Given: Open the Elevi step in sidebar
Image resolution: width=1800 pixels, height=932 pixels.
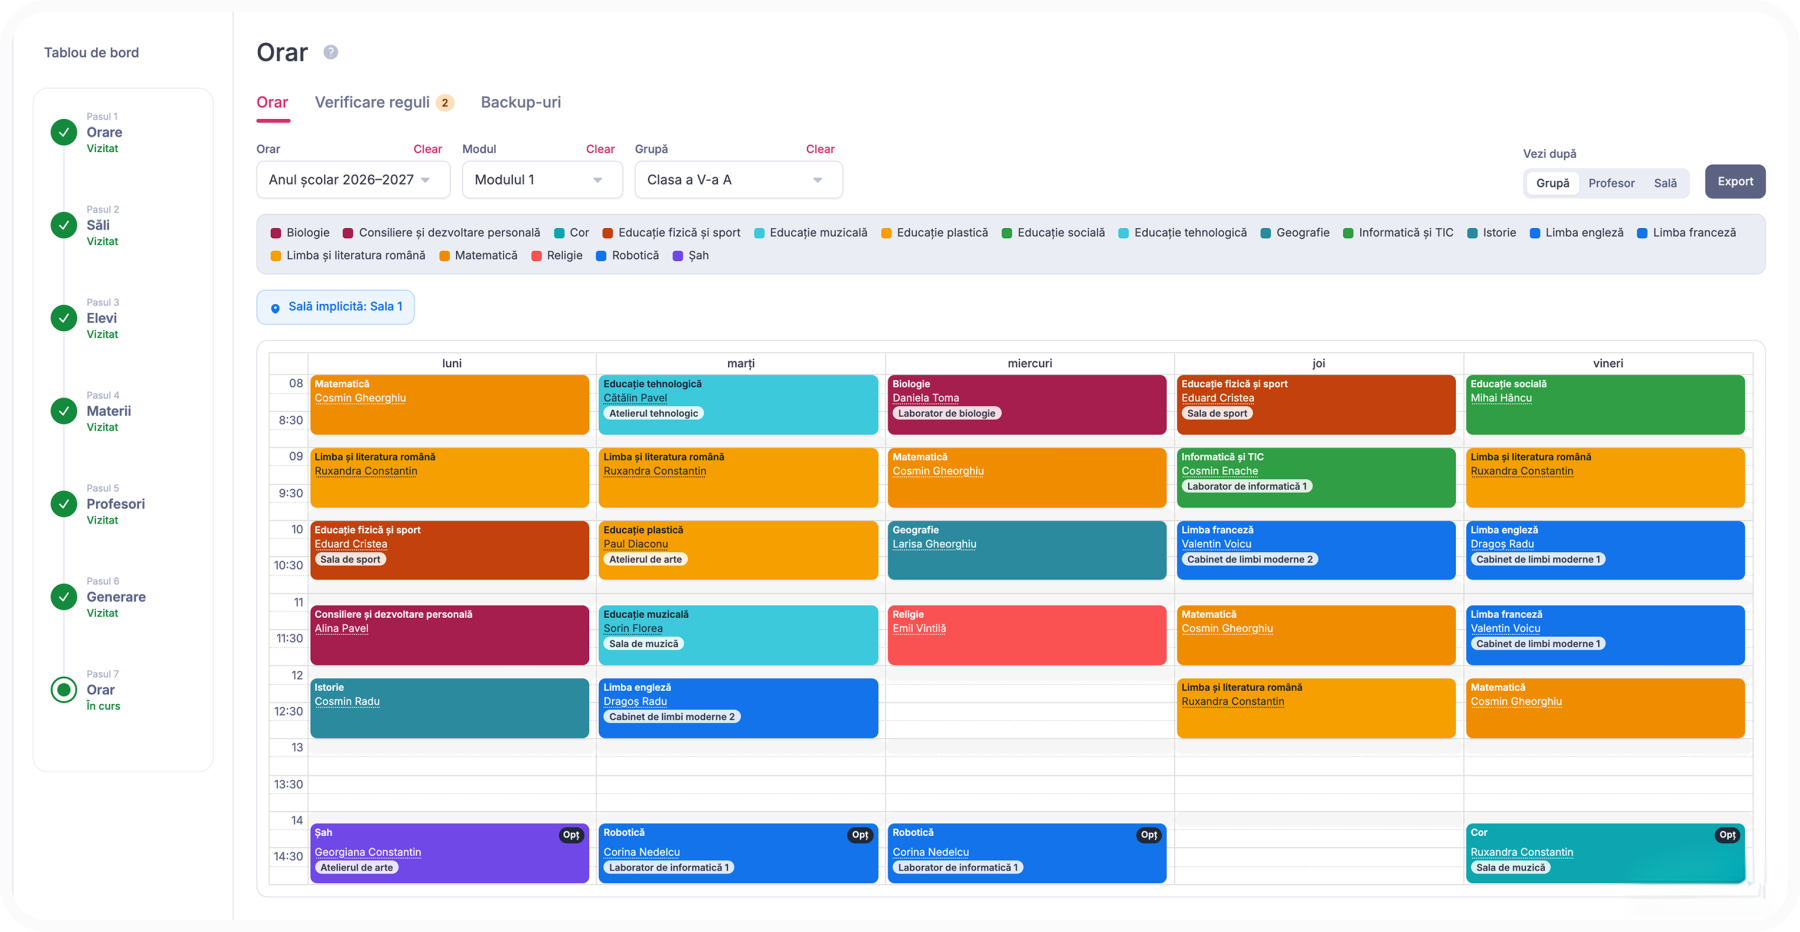Looking at the screenshot, I should 101,318.
